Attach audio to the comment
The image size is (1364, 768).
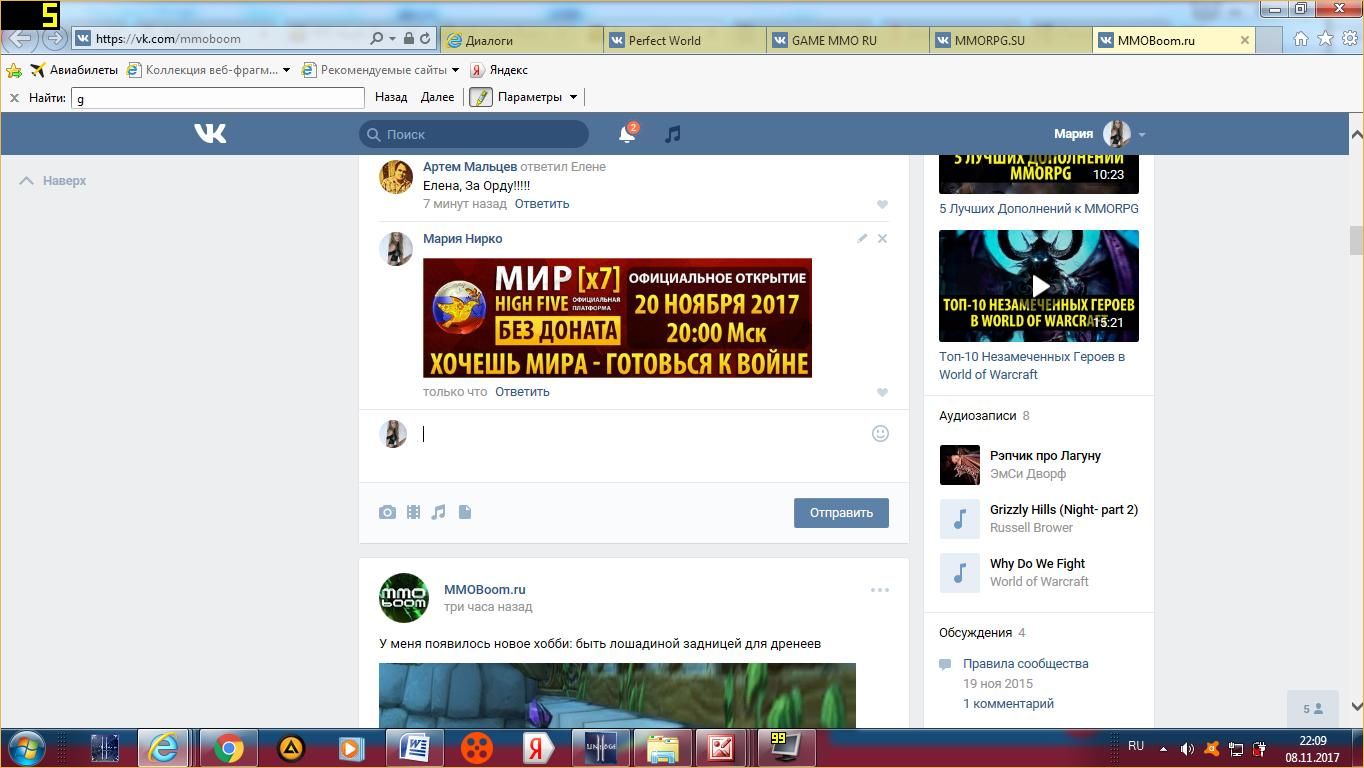coord(438,512)
